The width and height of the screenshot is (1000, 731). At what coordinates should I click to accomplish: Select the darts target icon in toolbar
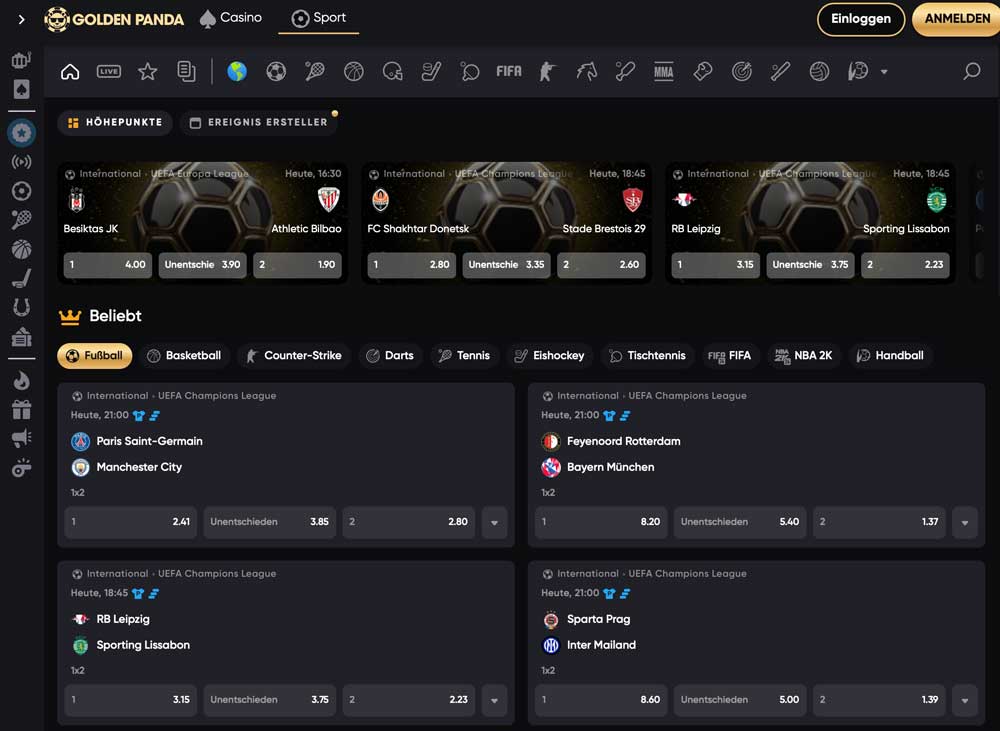coord(742,71)
